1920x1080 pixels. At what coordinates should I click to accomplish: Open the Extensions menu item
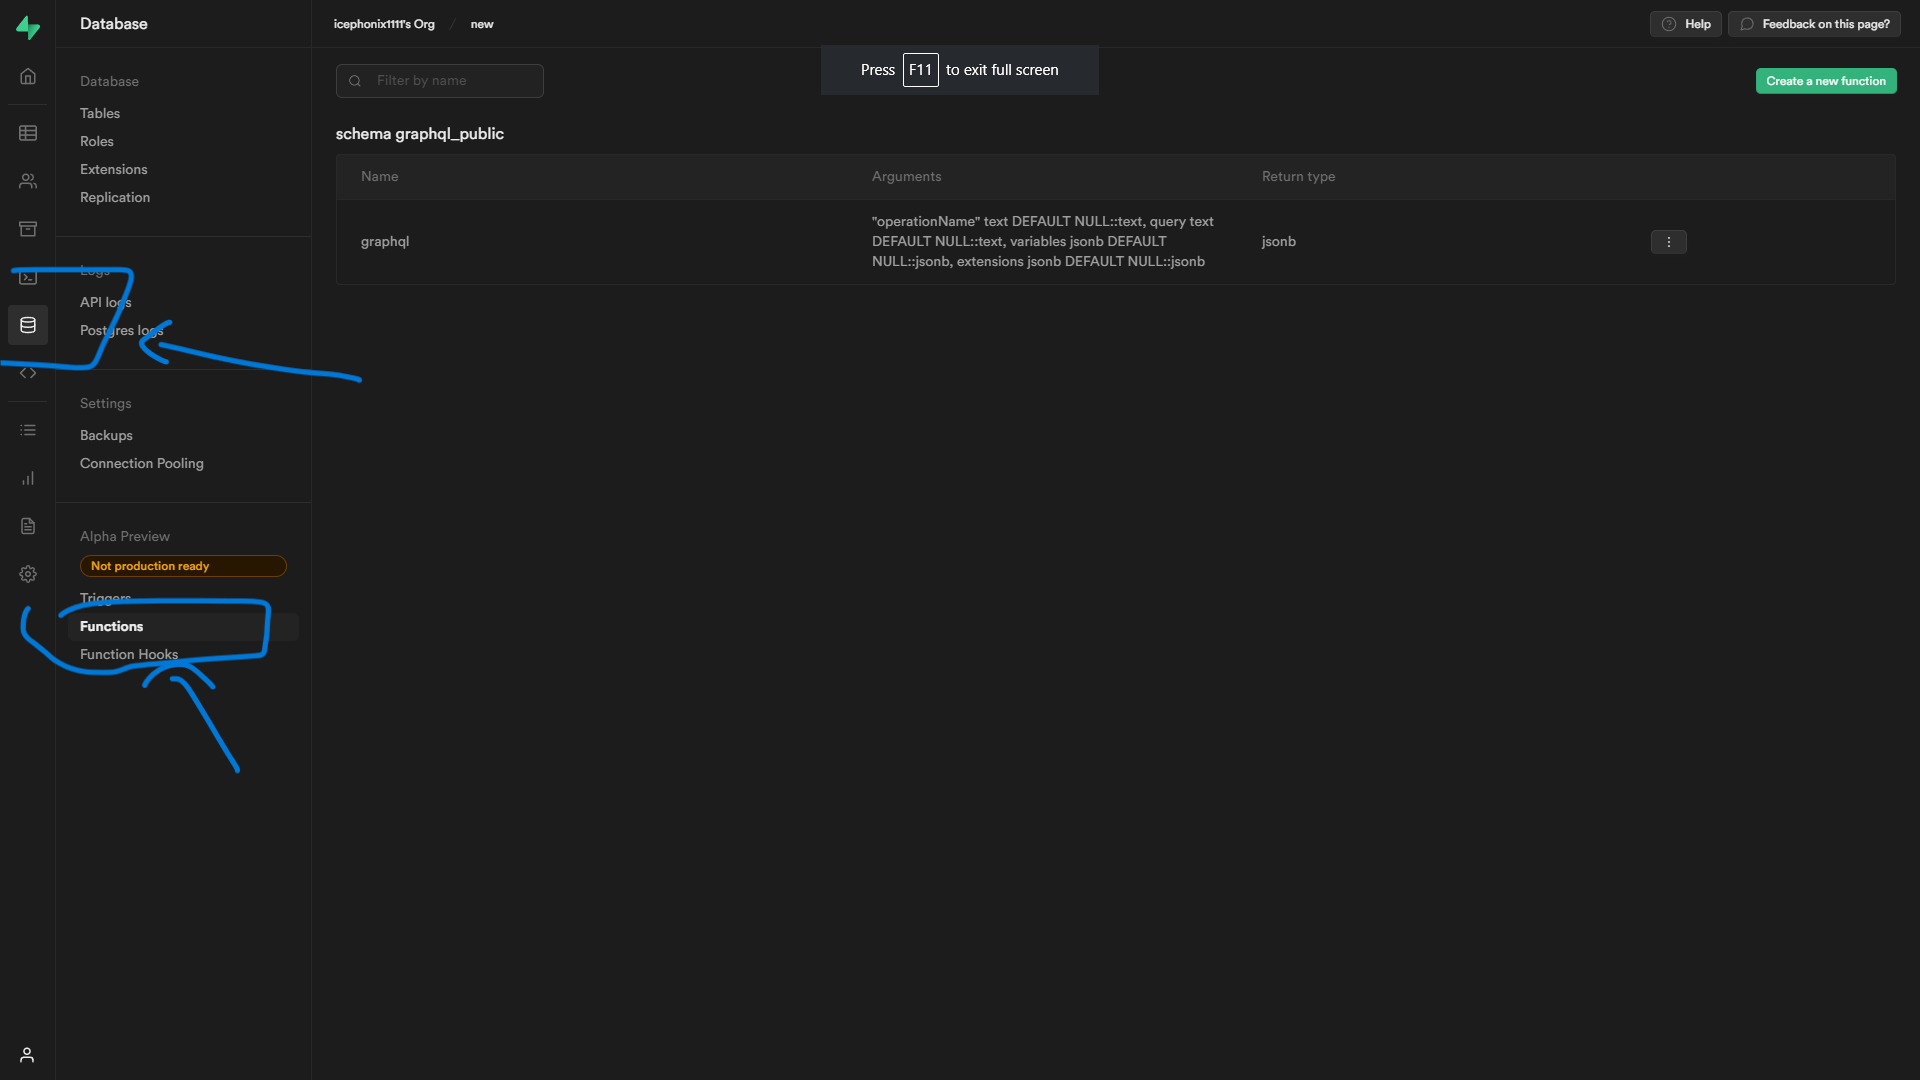(114, 169)
